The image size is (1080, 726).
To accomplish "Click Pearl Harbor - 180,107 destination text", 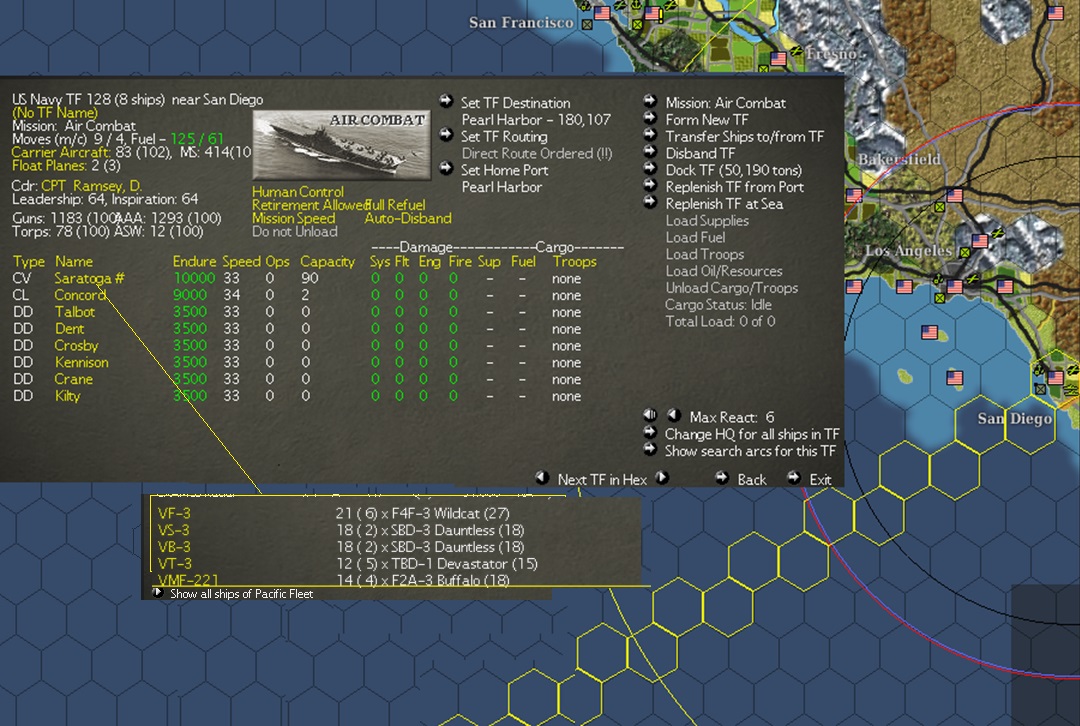I will point(536,120).
